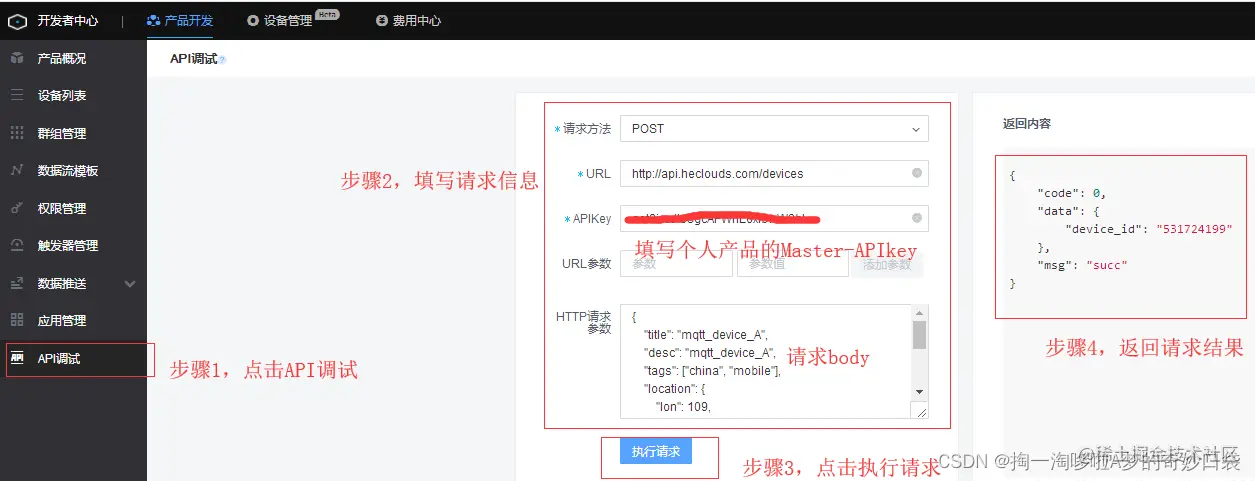Open 设备列表 in the sidebar
1255x481 pixels.
(x=62, y=95)
